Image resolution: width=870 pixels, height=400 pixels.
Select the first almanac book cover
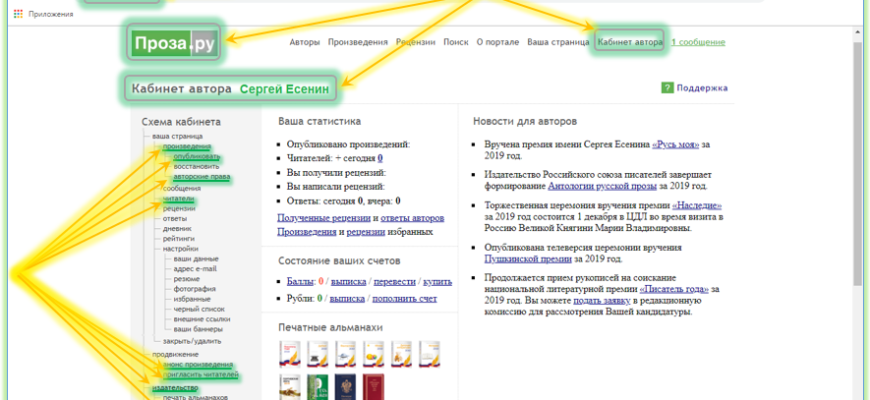click(x=290, y=354)
